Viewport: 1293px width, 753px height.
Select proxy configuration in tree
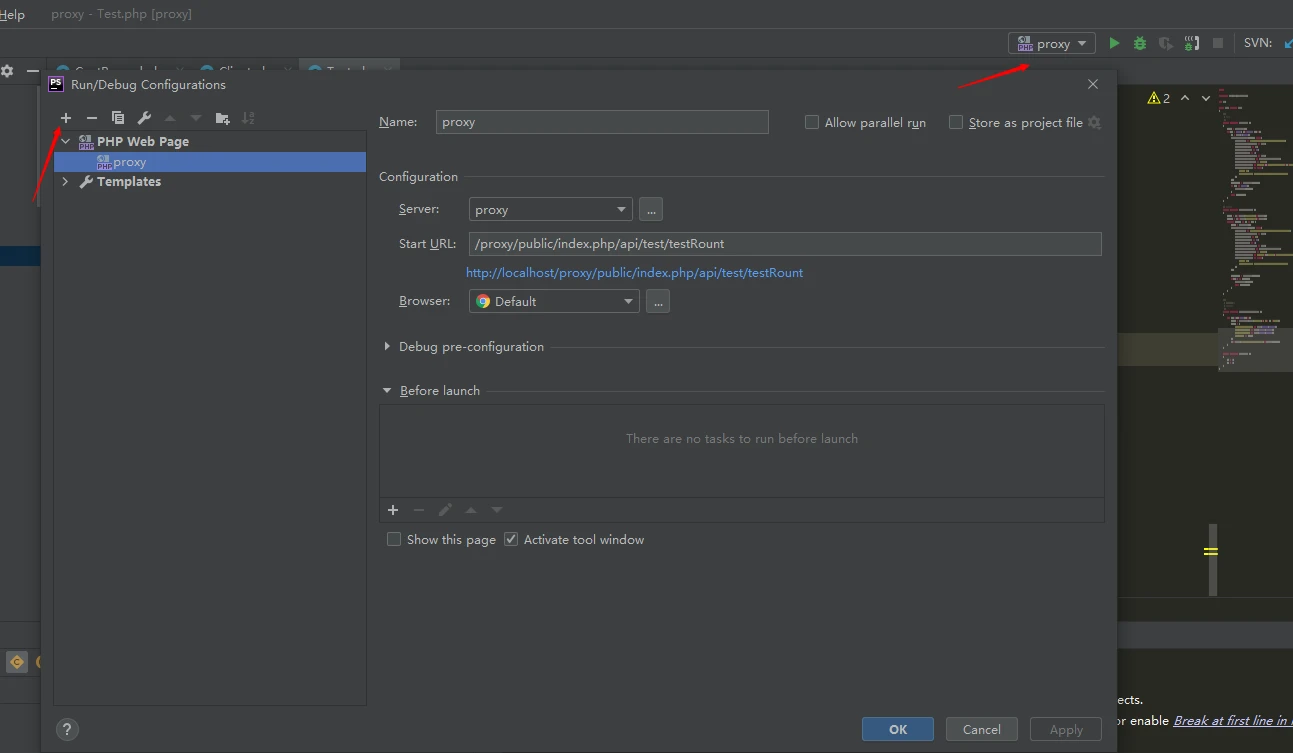(x=130, y=162)
